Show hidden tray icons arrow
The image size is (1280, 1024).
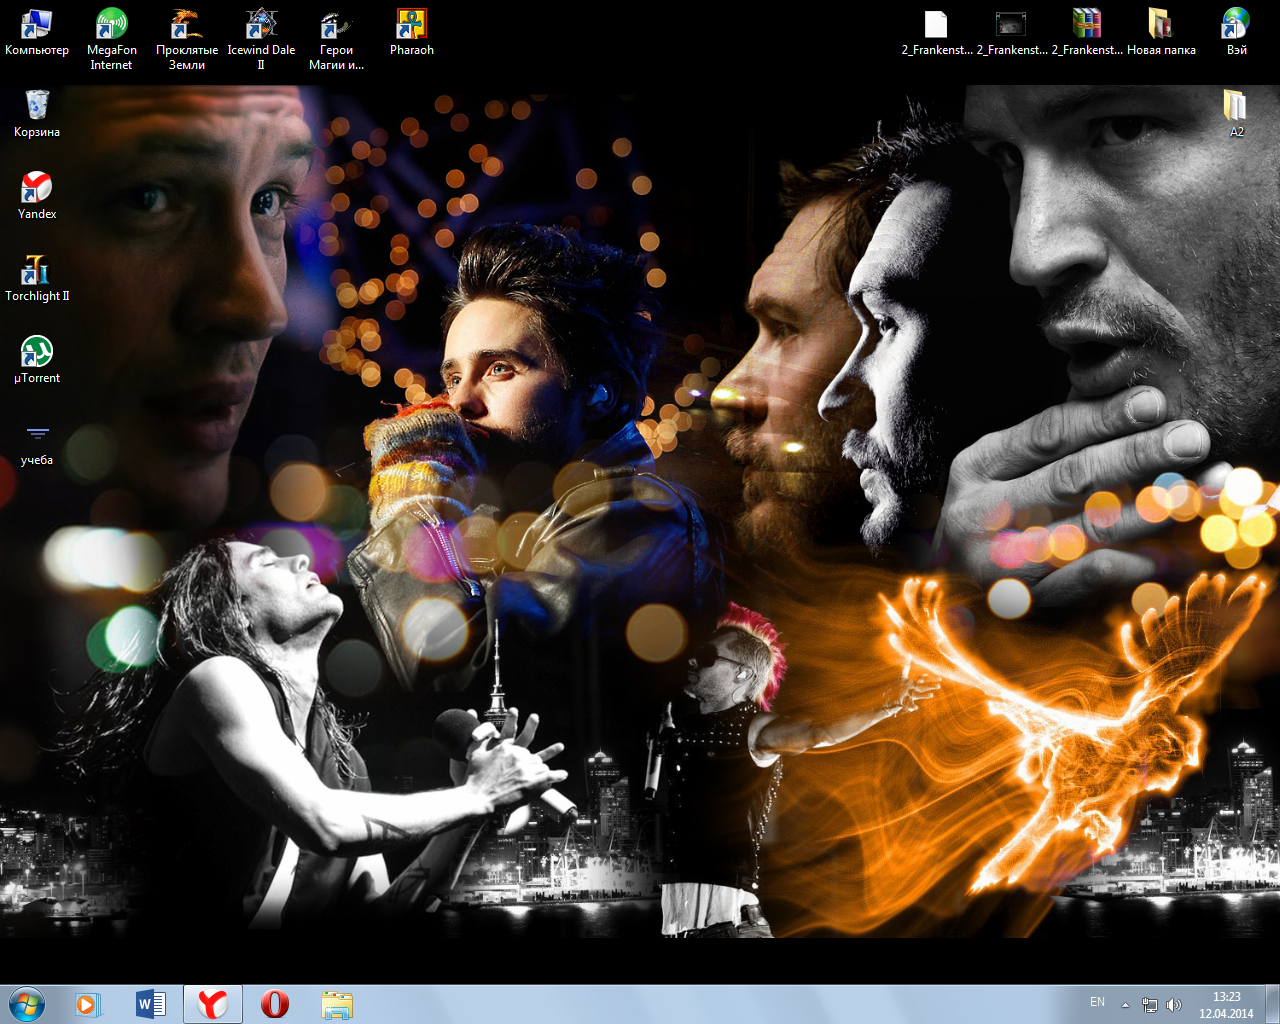point(1125,1005)
